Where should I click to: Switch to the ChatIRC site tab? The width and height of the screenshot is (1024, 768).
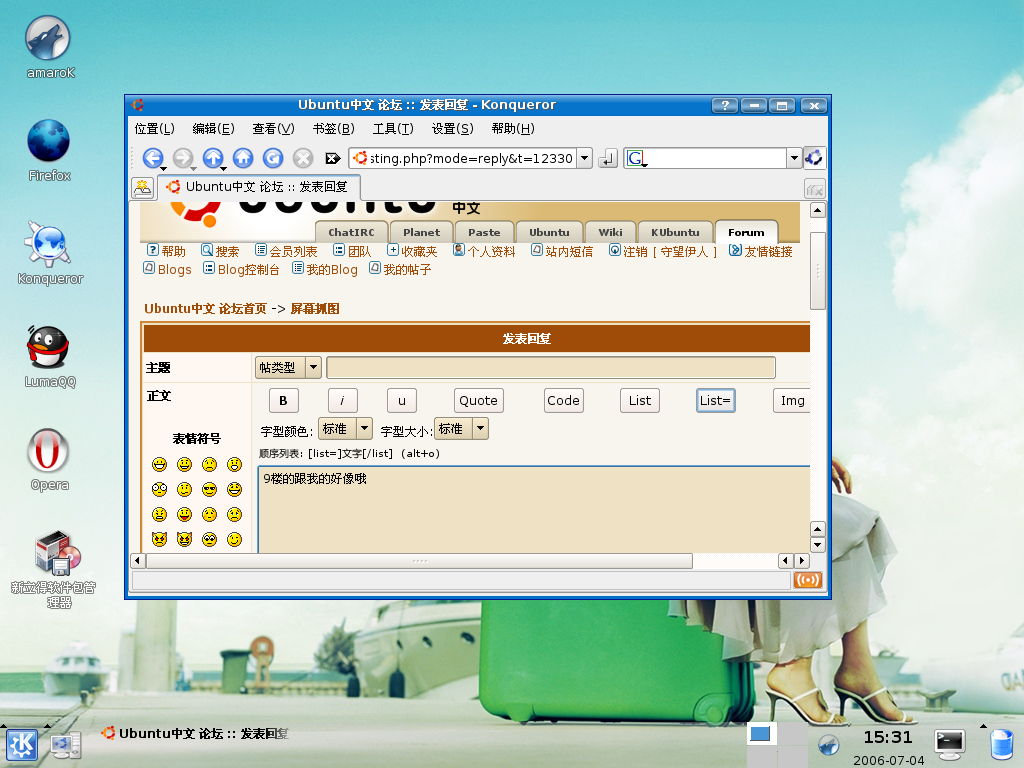(x=351, y=232)
